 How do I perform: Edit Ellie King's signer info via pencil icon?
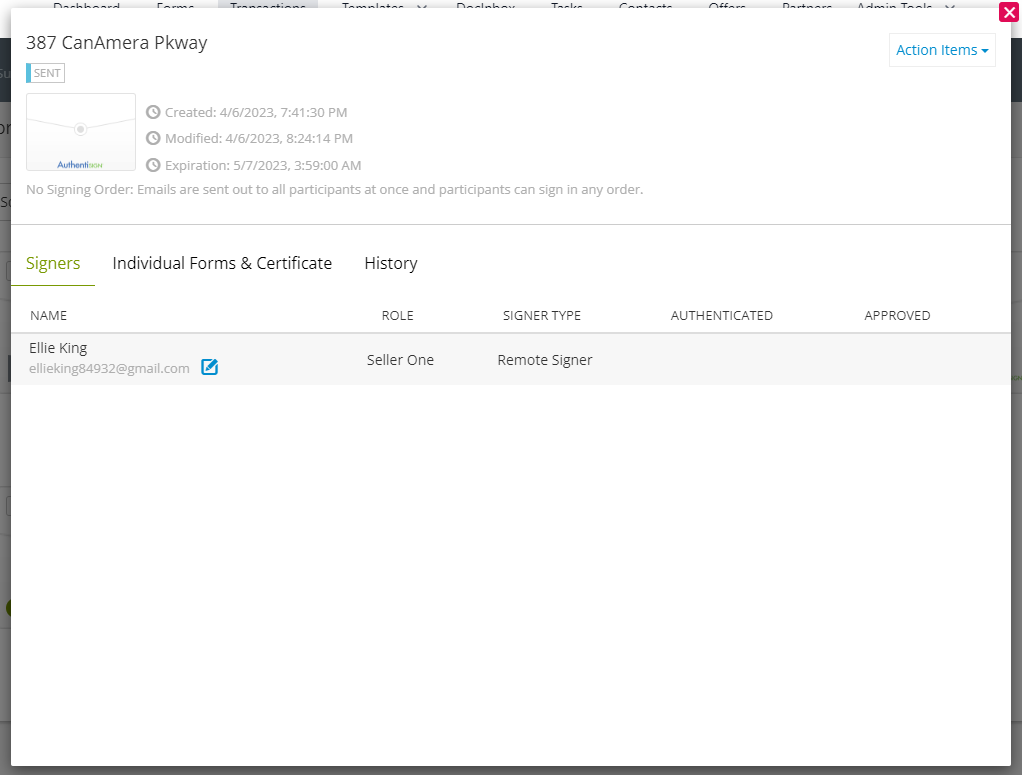(209, 367)
